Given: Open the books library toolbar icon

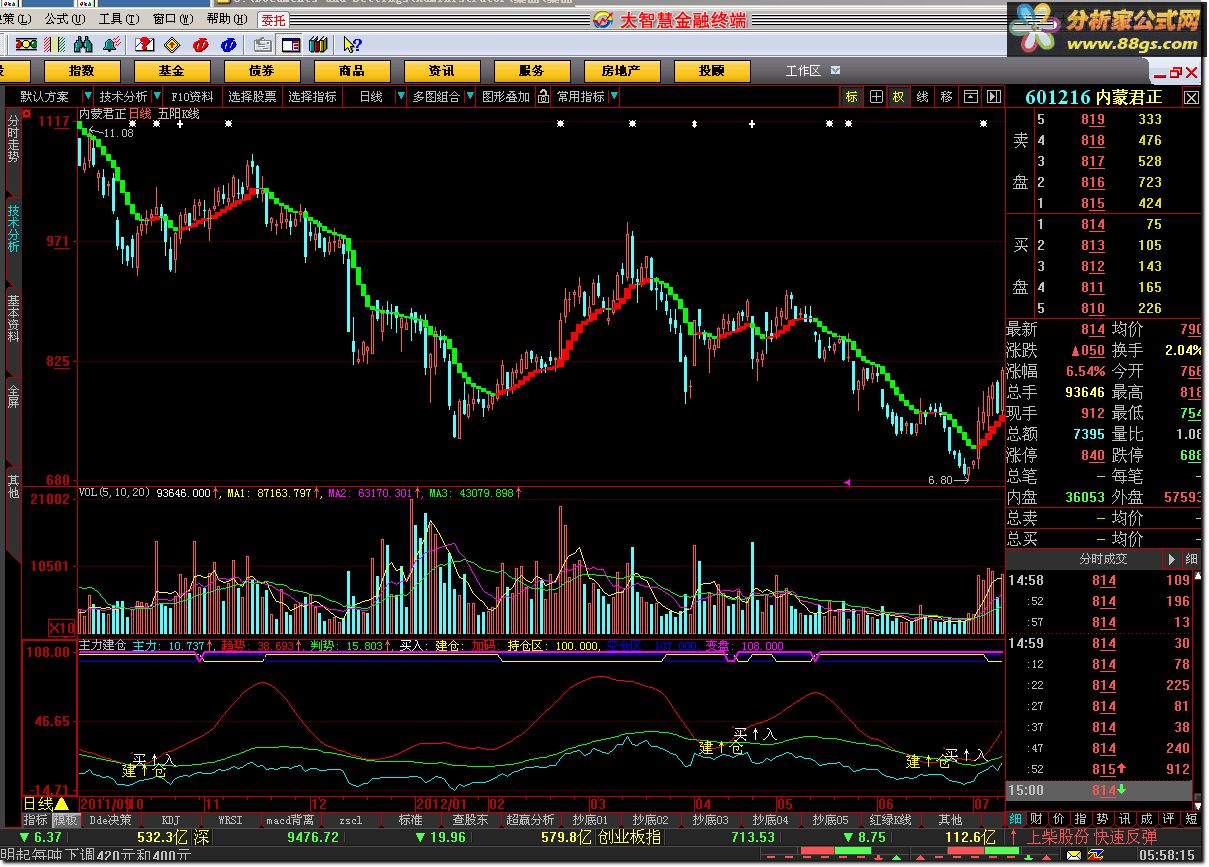Looking at the screenshot, I should tap(319, 44).
